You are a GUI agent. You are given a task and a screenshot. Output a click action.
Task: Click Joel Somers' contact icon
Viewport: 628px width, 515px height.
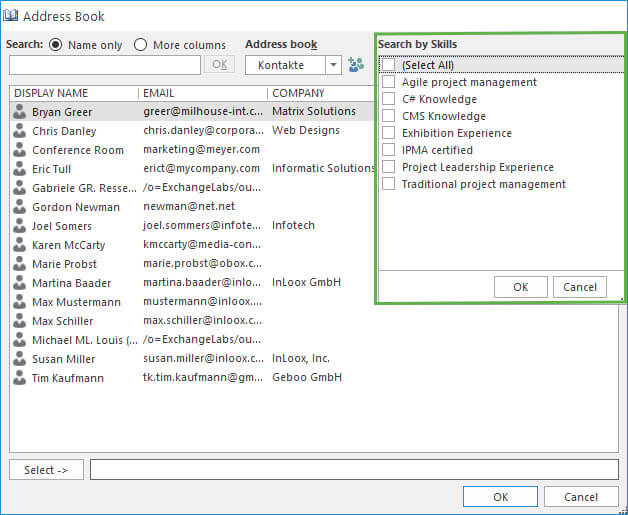(x=19, y=226)
